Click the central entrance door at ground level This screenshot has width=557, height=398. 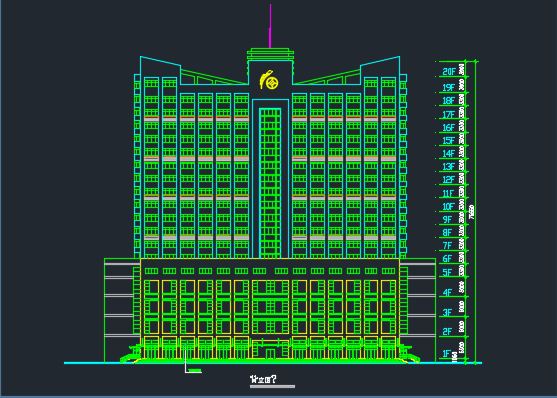[x=270, y=354]
